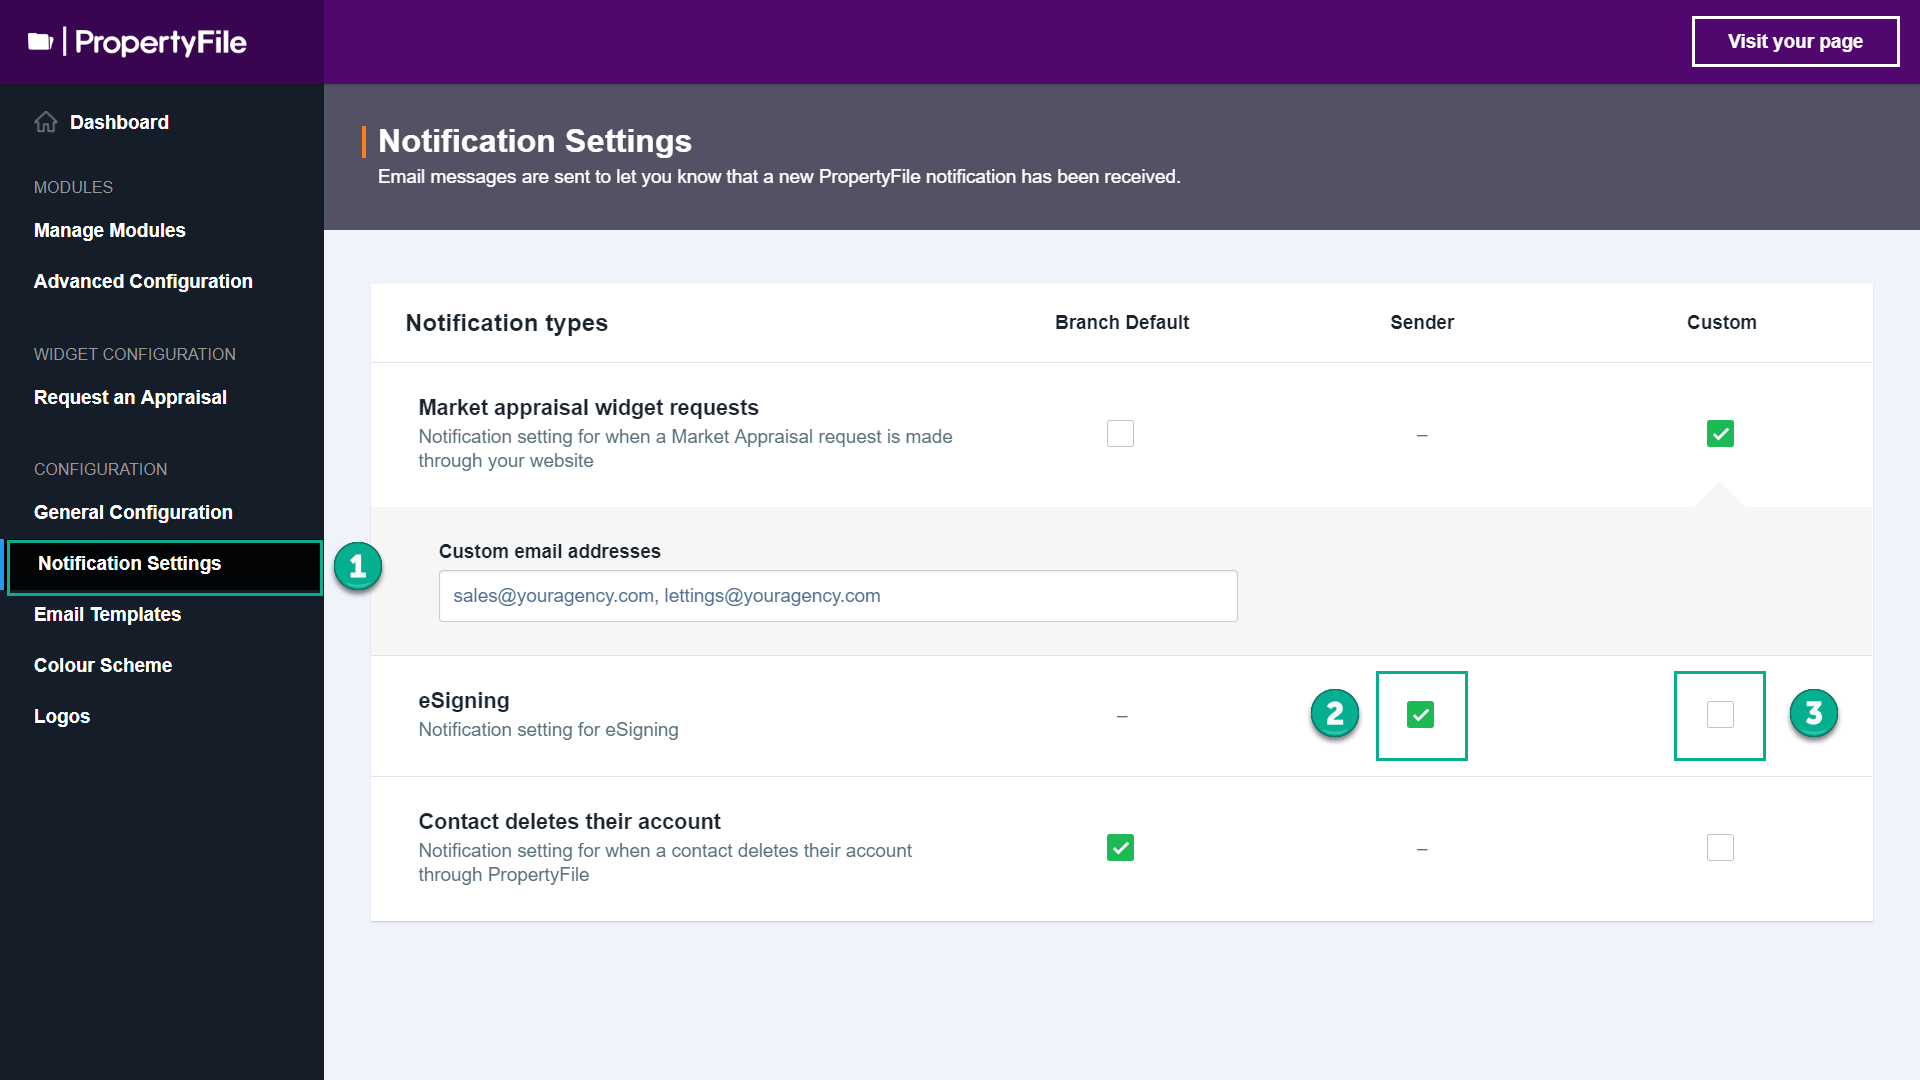Go to Request an Appraisal page

pos(130,397)
